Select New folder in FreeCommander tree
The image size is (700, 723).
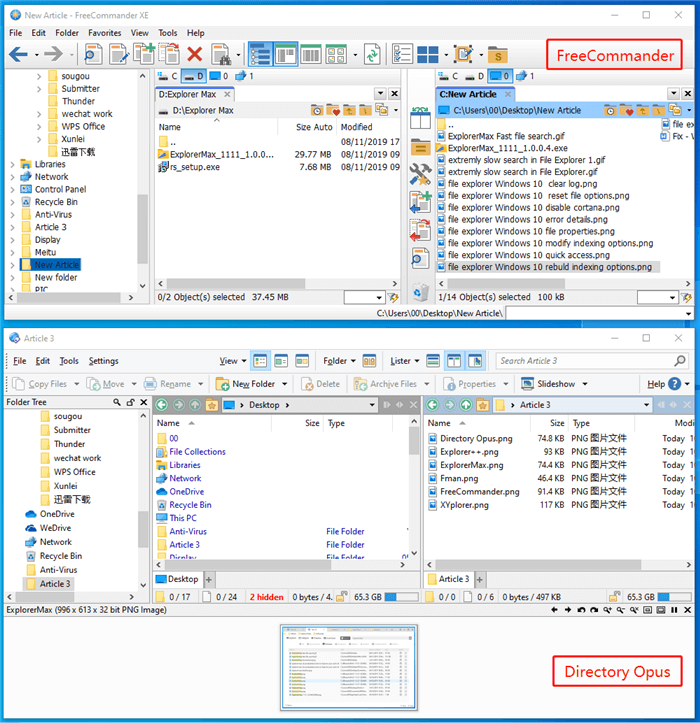coord(56,278)
